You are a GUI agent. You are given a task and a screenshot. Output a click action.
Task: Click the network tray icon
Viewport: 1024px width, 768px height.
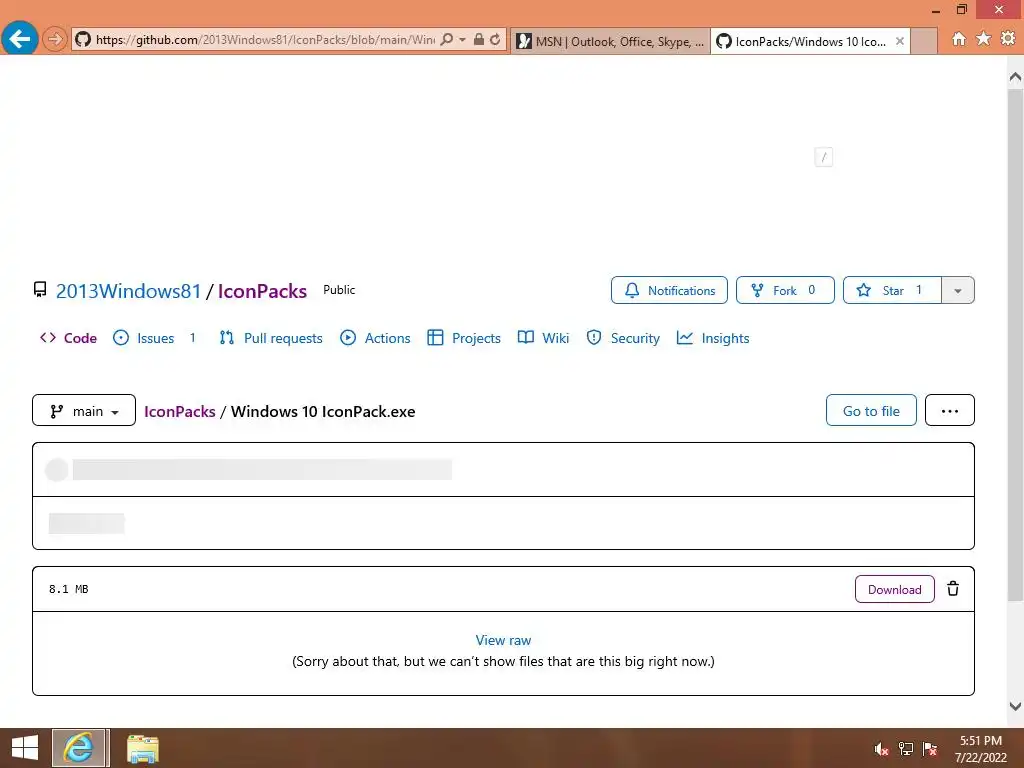point(906,749)
